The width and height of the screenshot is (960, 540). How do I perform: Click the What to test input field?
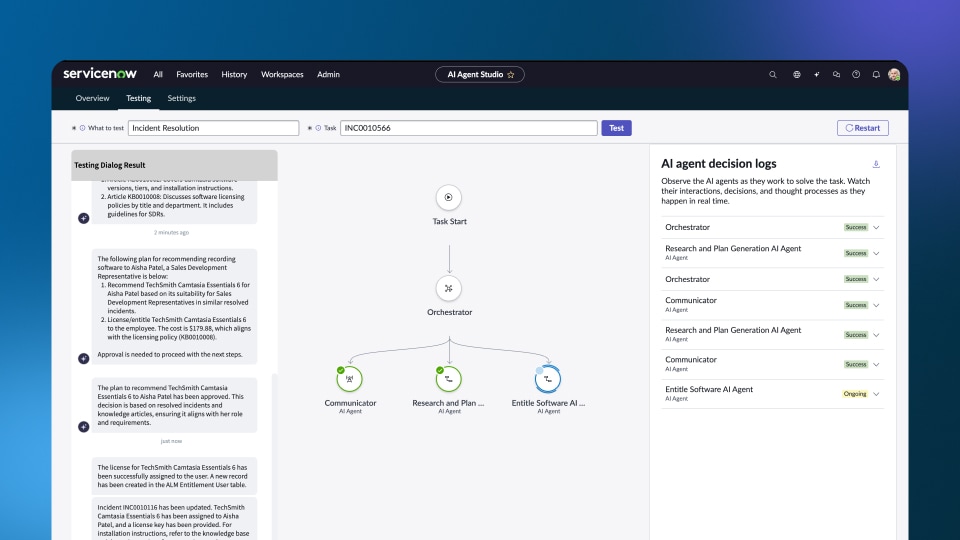coord(213,128)
